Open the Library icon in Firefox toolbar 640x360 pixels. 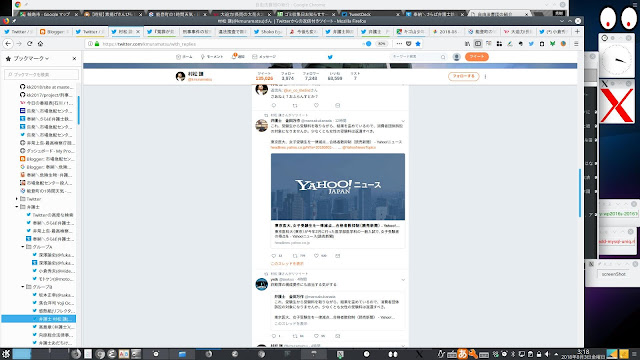467,44
